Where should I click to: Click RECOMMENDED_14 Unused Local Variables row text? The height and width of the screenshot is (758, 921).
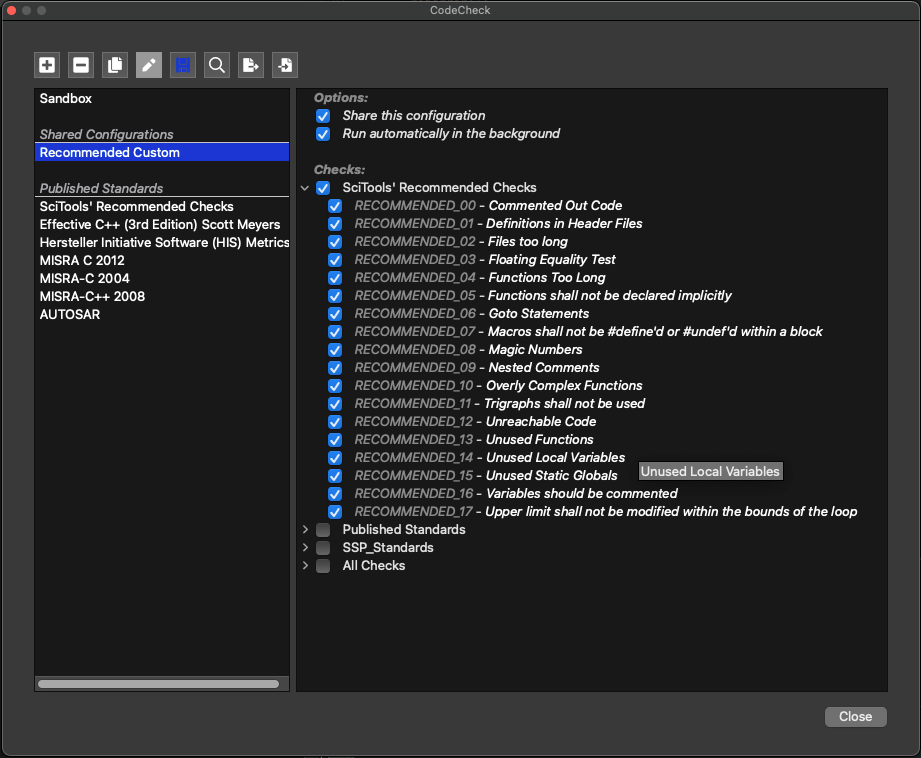point(490,458)
